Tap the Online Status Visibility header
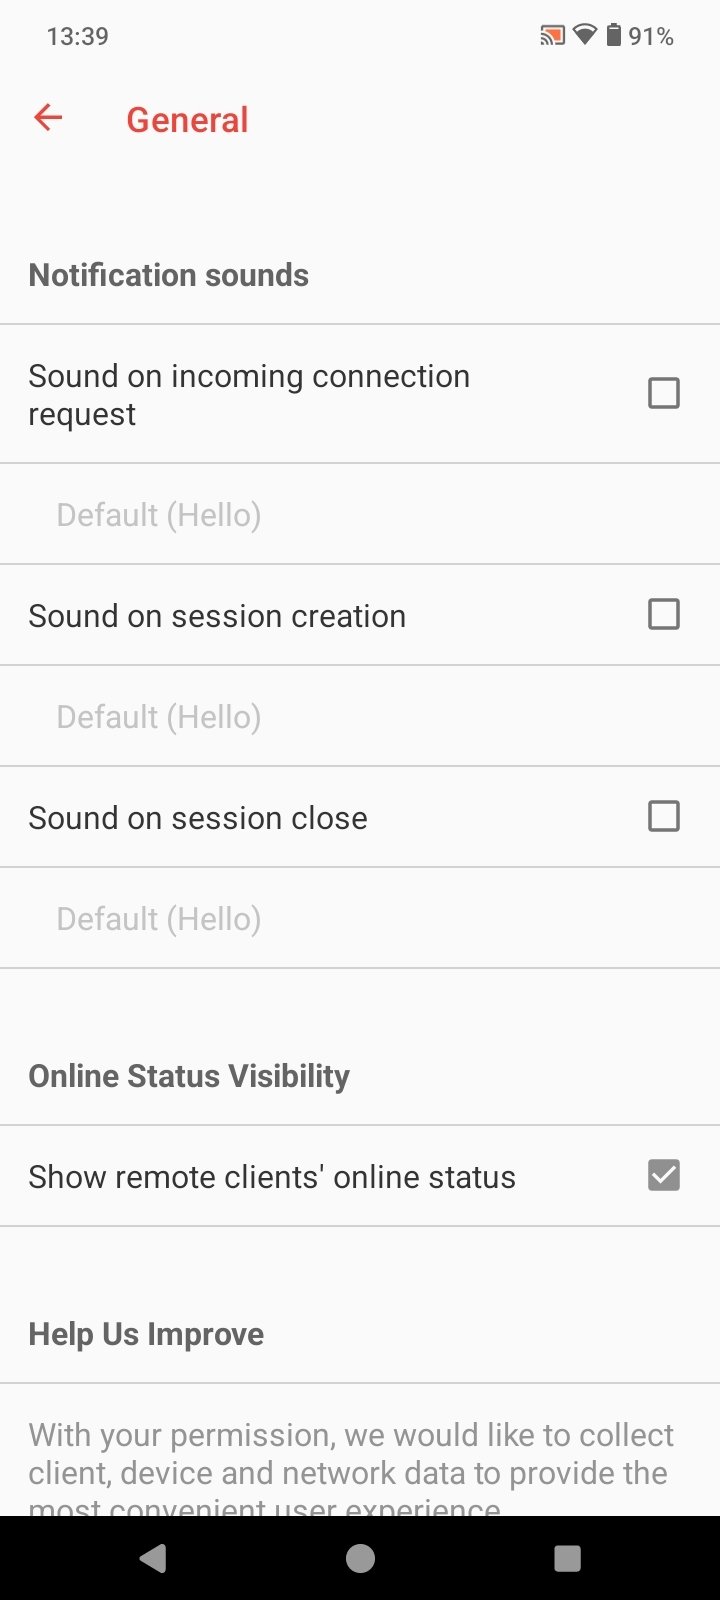Viewport: 720px width, 1600px height. (189, 1076)
